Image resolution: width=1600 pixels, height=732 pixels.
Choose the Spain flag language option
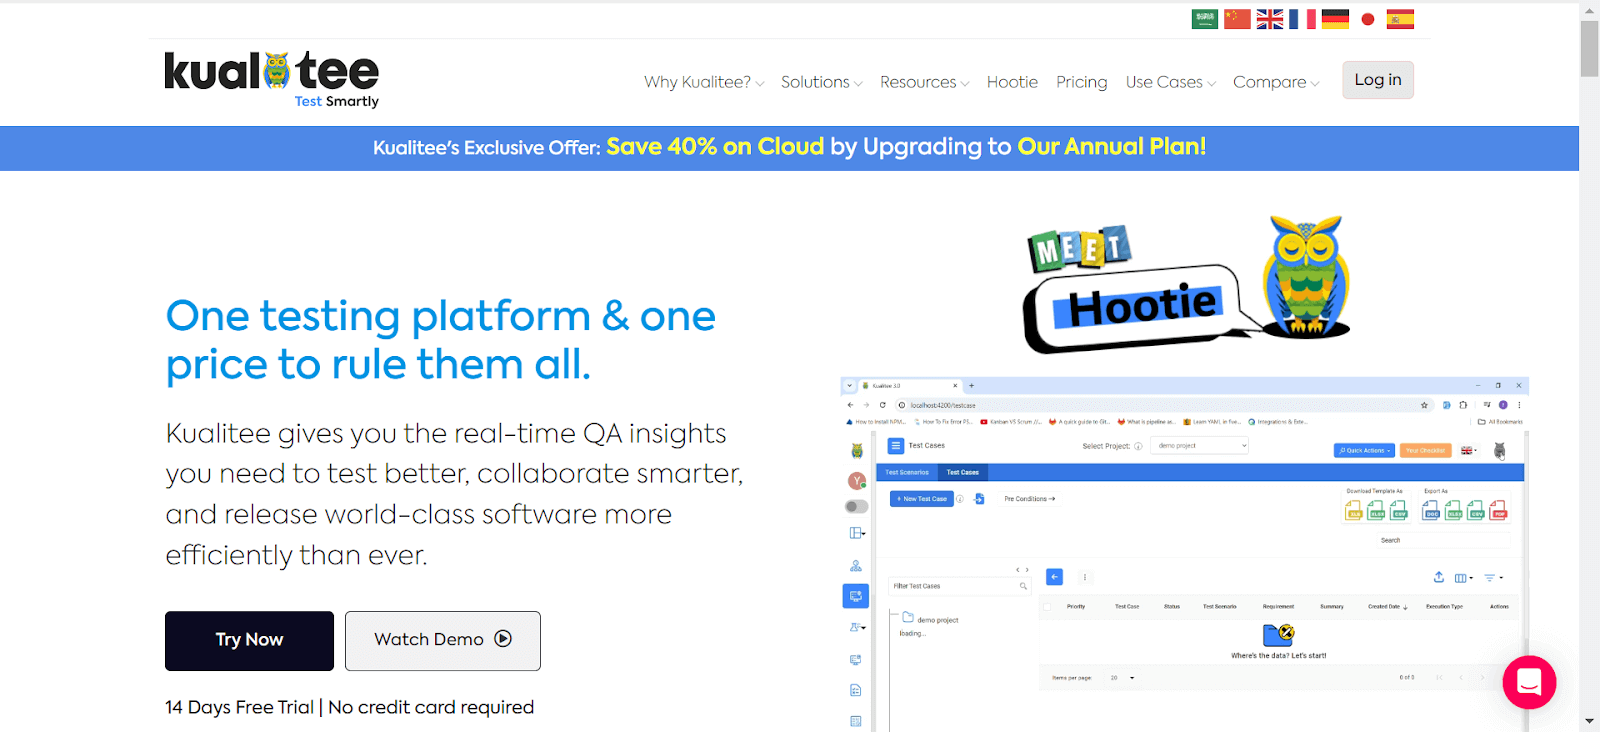click(x=1401, y=19)
